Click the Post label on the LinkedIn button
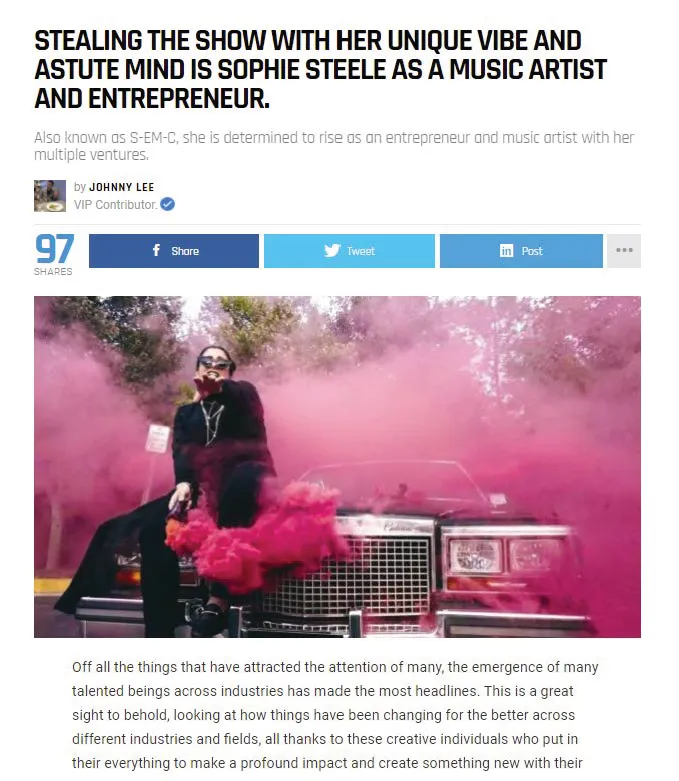679x781 pixels. click(532, 251)
